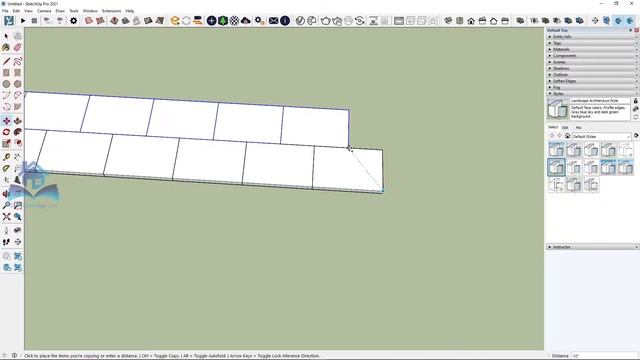Expand the Tags panel
The image size is (640, 360).
click(x=592, y=43)
